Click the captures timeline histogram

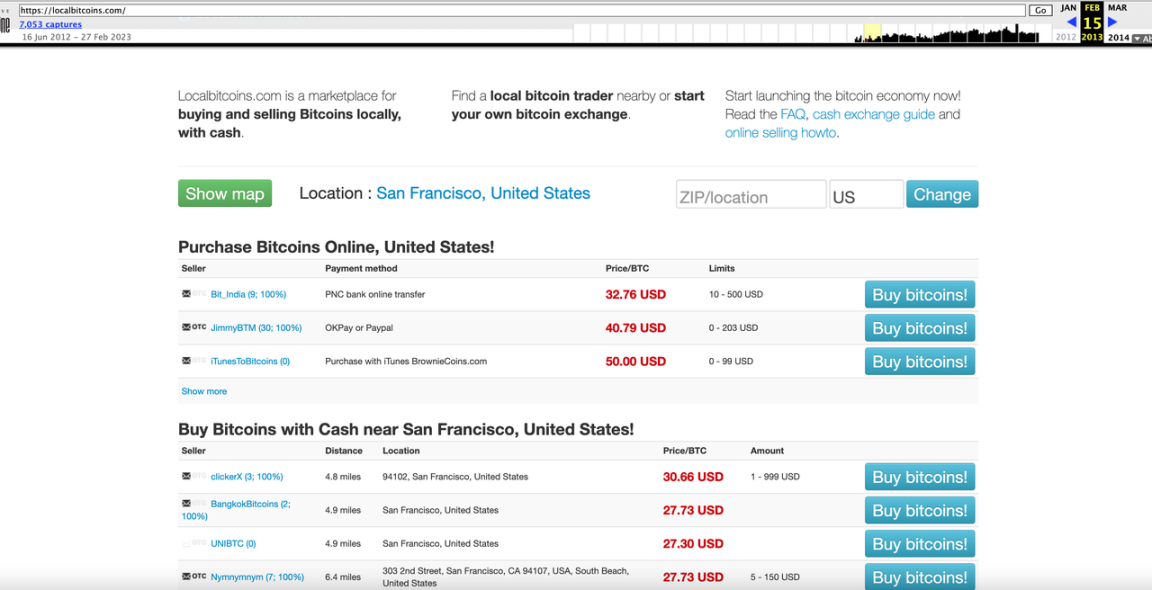point(950,33)
